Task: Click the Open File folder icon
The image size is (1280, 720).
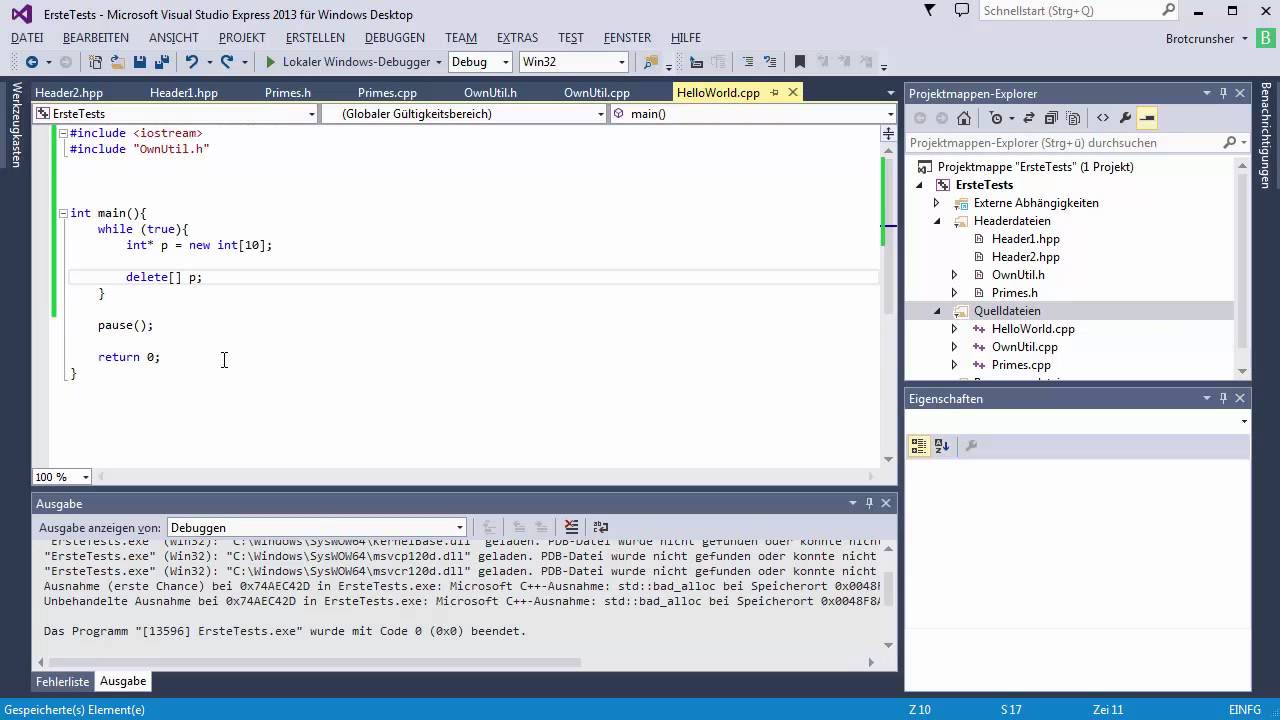Action: 117,62
